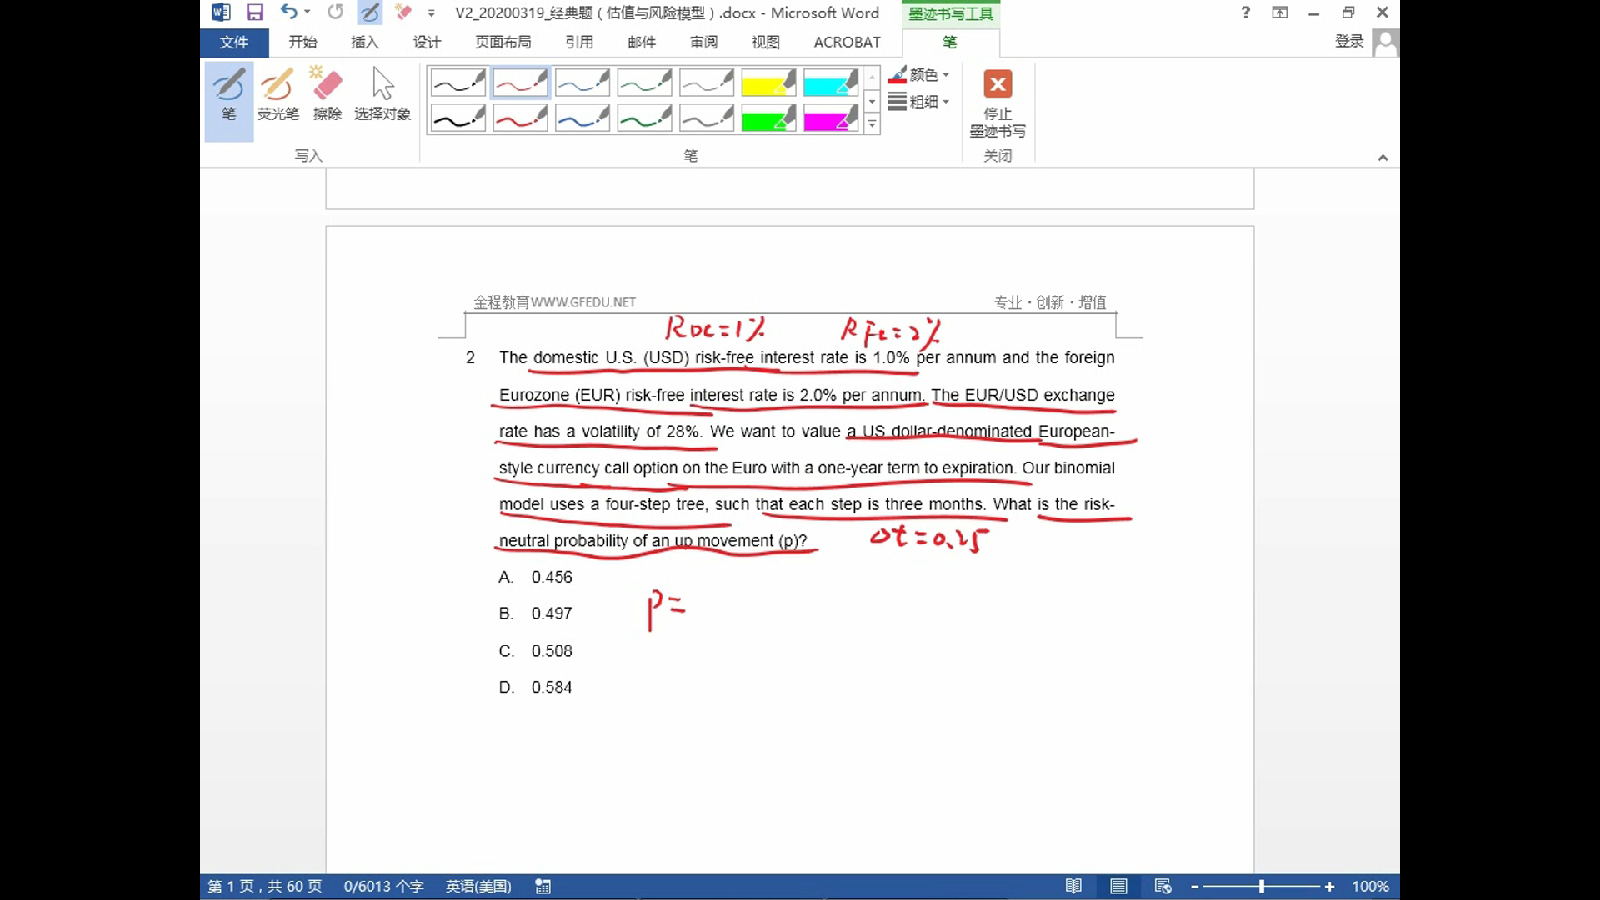Switch to Web Layout view in status bar

(1162, 886)
